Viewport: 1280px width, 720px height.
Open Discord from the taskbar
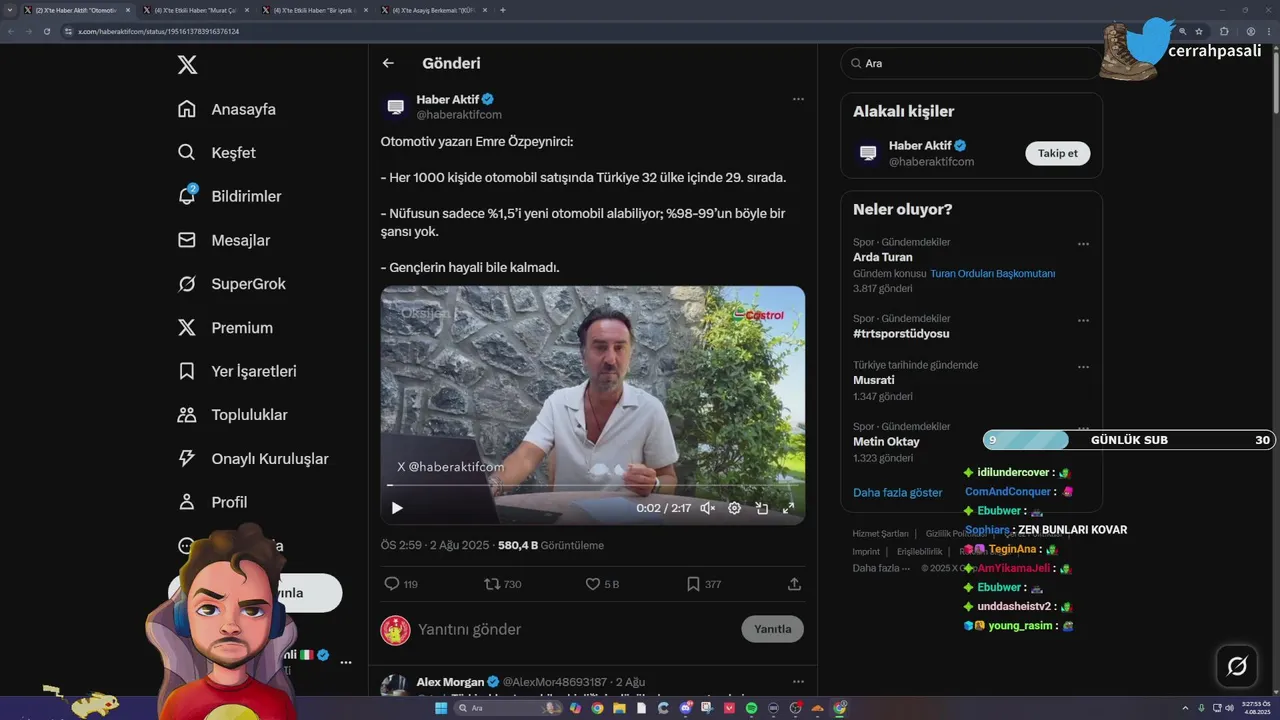[685, 708]
